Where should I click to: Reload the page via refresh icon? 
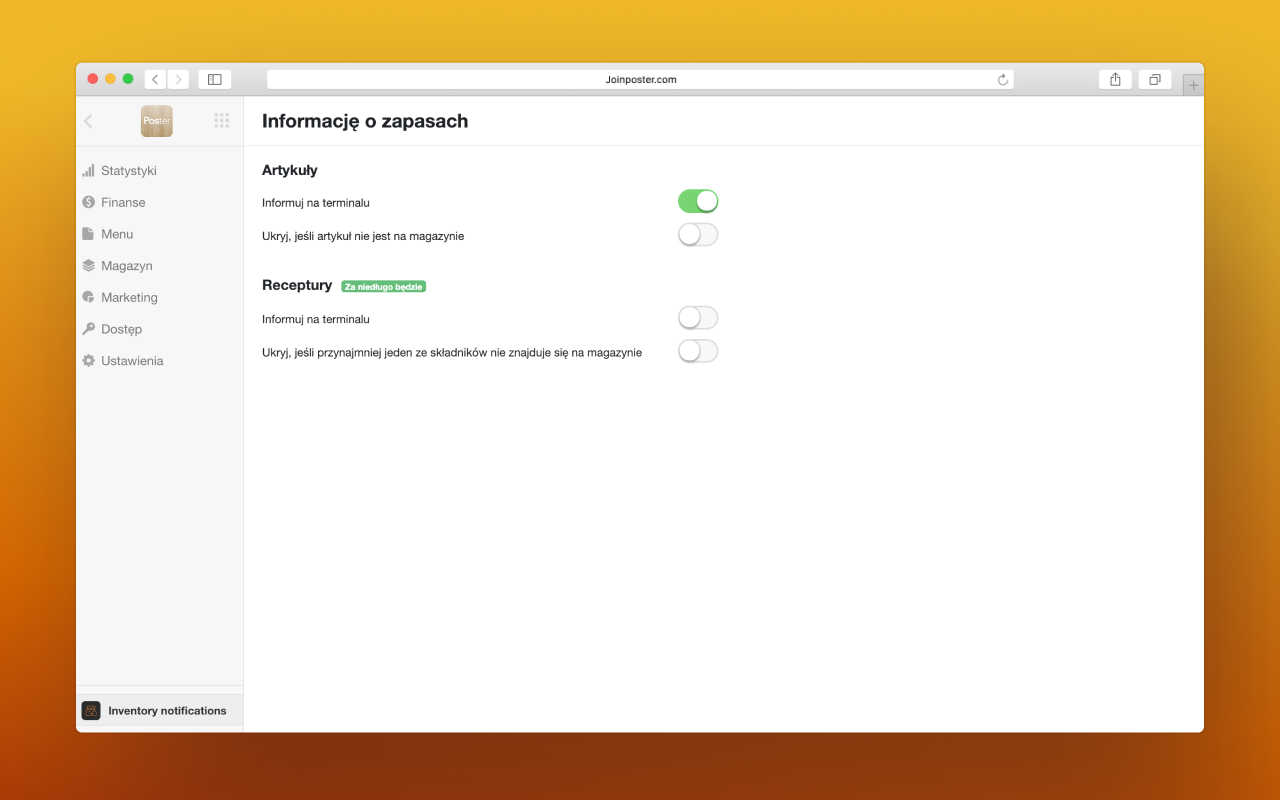1003,79
